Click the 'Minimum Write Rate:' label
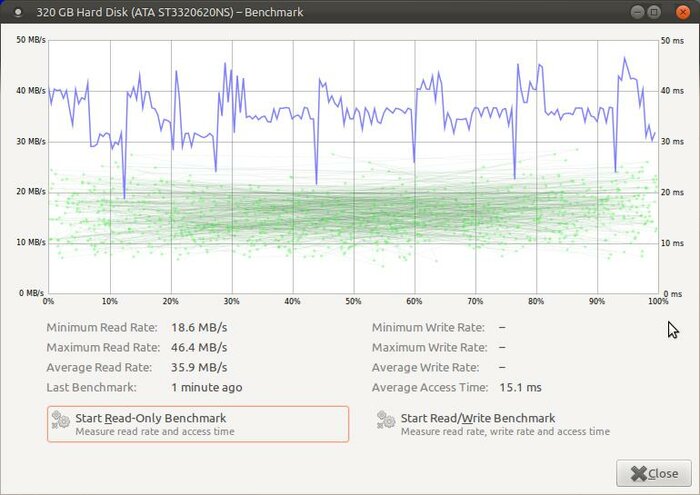Image resolution: width=700 pixels, height=495 pixels. click(428, 328)
